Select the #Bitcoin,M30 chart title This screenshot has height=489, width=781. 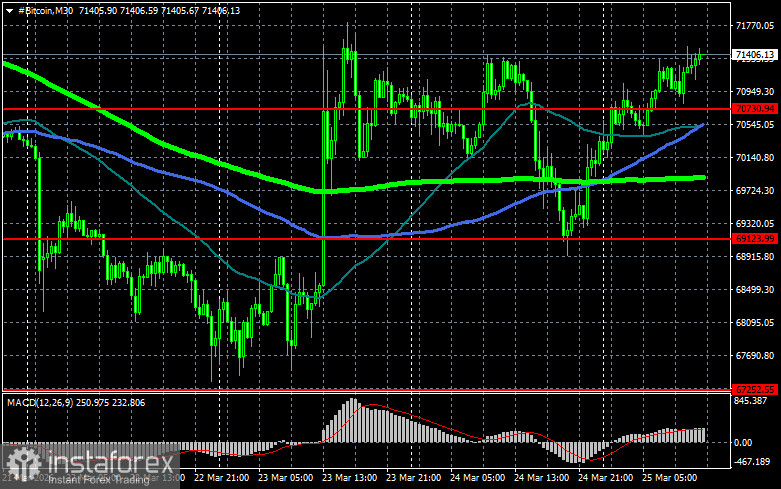pos(45,10)
